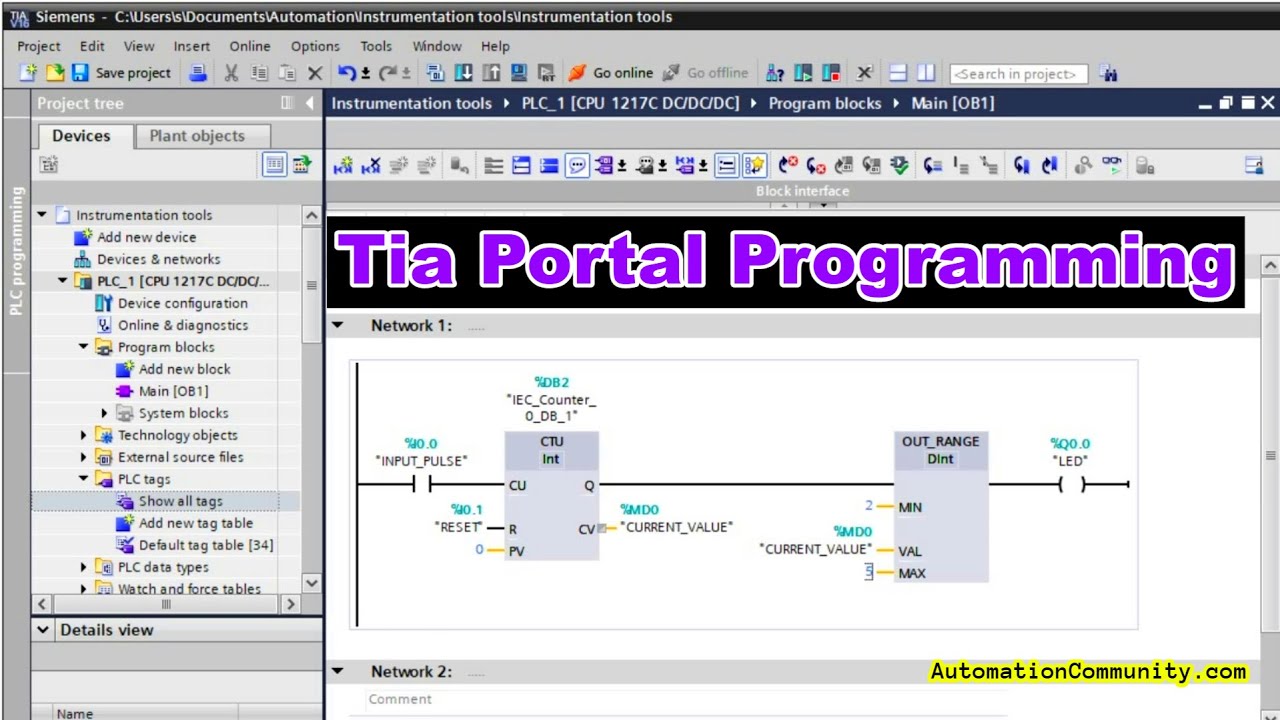Click the Download to device icon
The image size is (1280, 720).
pyautogui.click(x=463, y=73)
